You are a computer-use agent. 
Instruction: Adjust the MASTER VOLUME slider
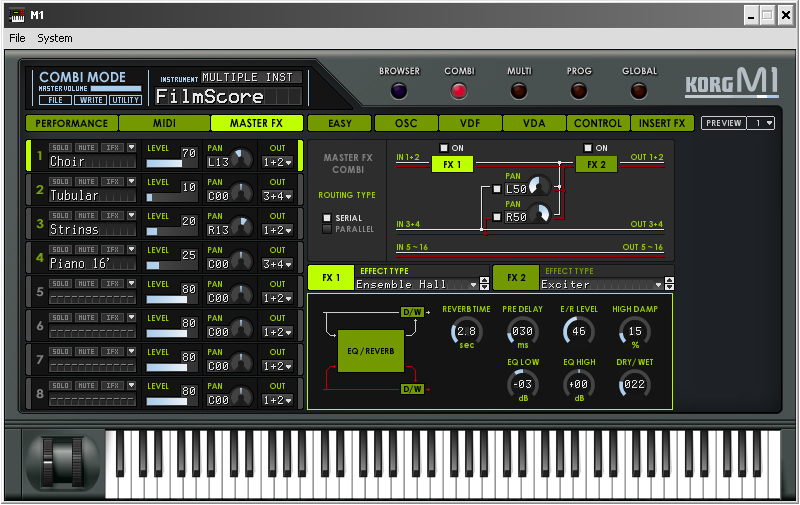(x=116, y=89)
